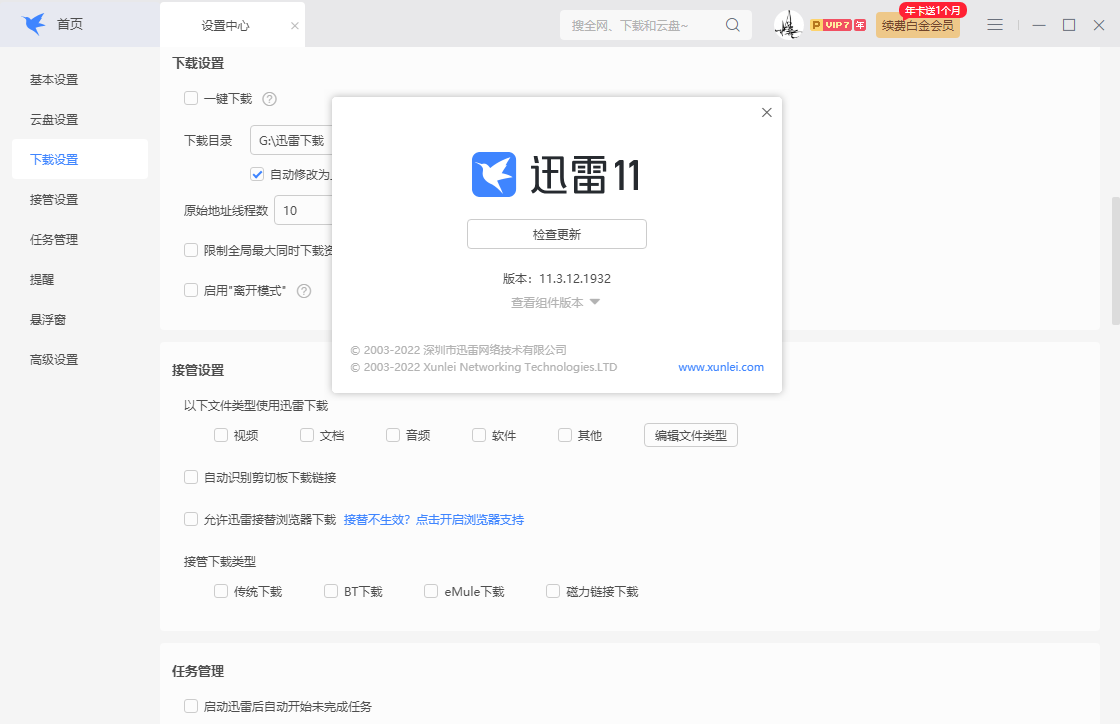The height and width of the screenshot is (724, 1120).
Task: Check the 视频 file type checkbox
Action: (220, 435)
